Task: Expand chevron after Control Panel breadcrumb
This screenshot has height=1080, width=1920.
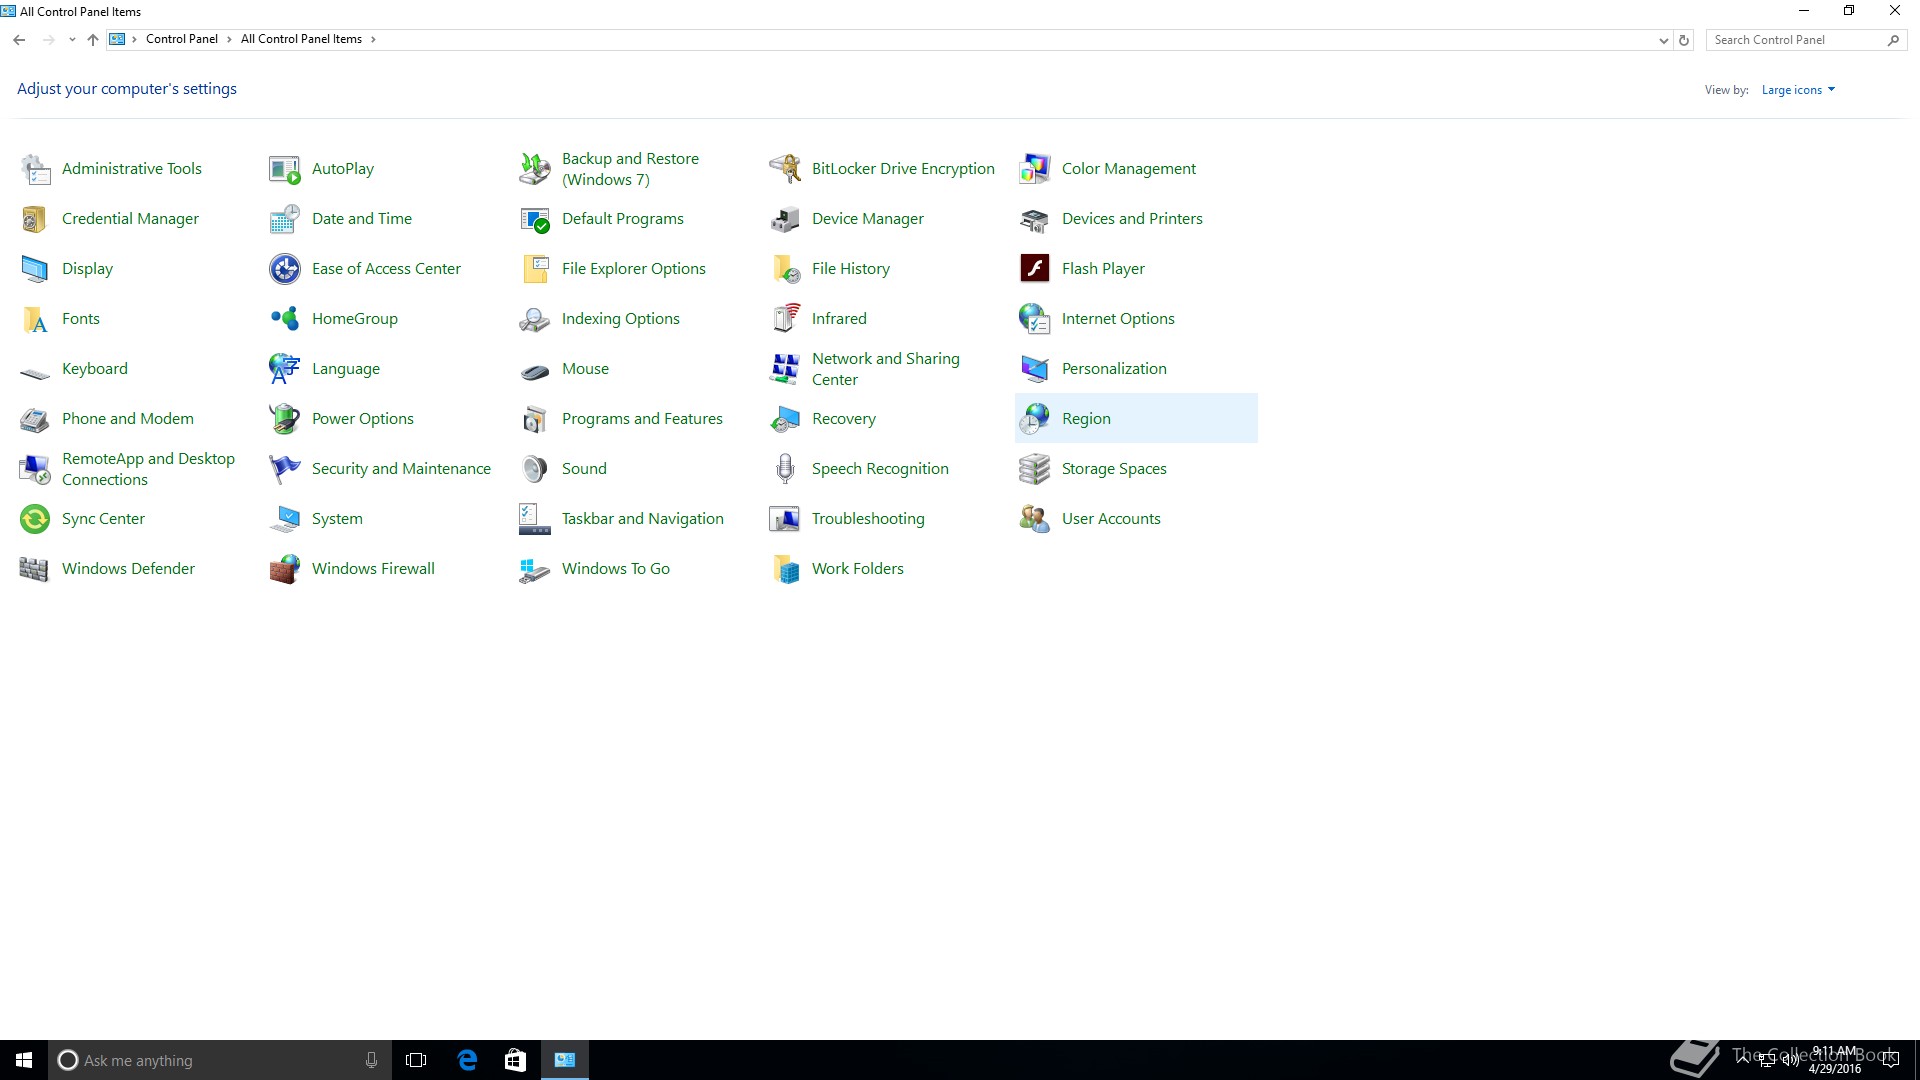Action: [x=229, y=40]
